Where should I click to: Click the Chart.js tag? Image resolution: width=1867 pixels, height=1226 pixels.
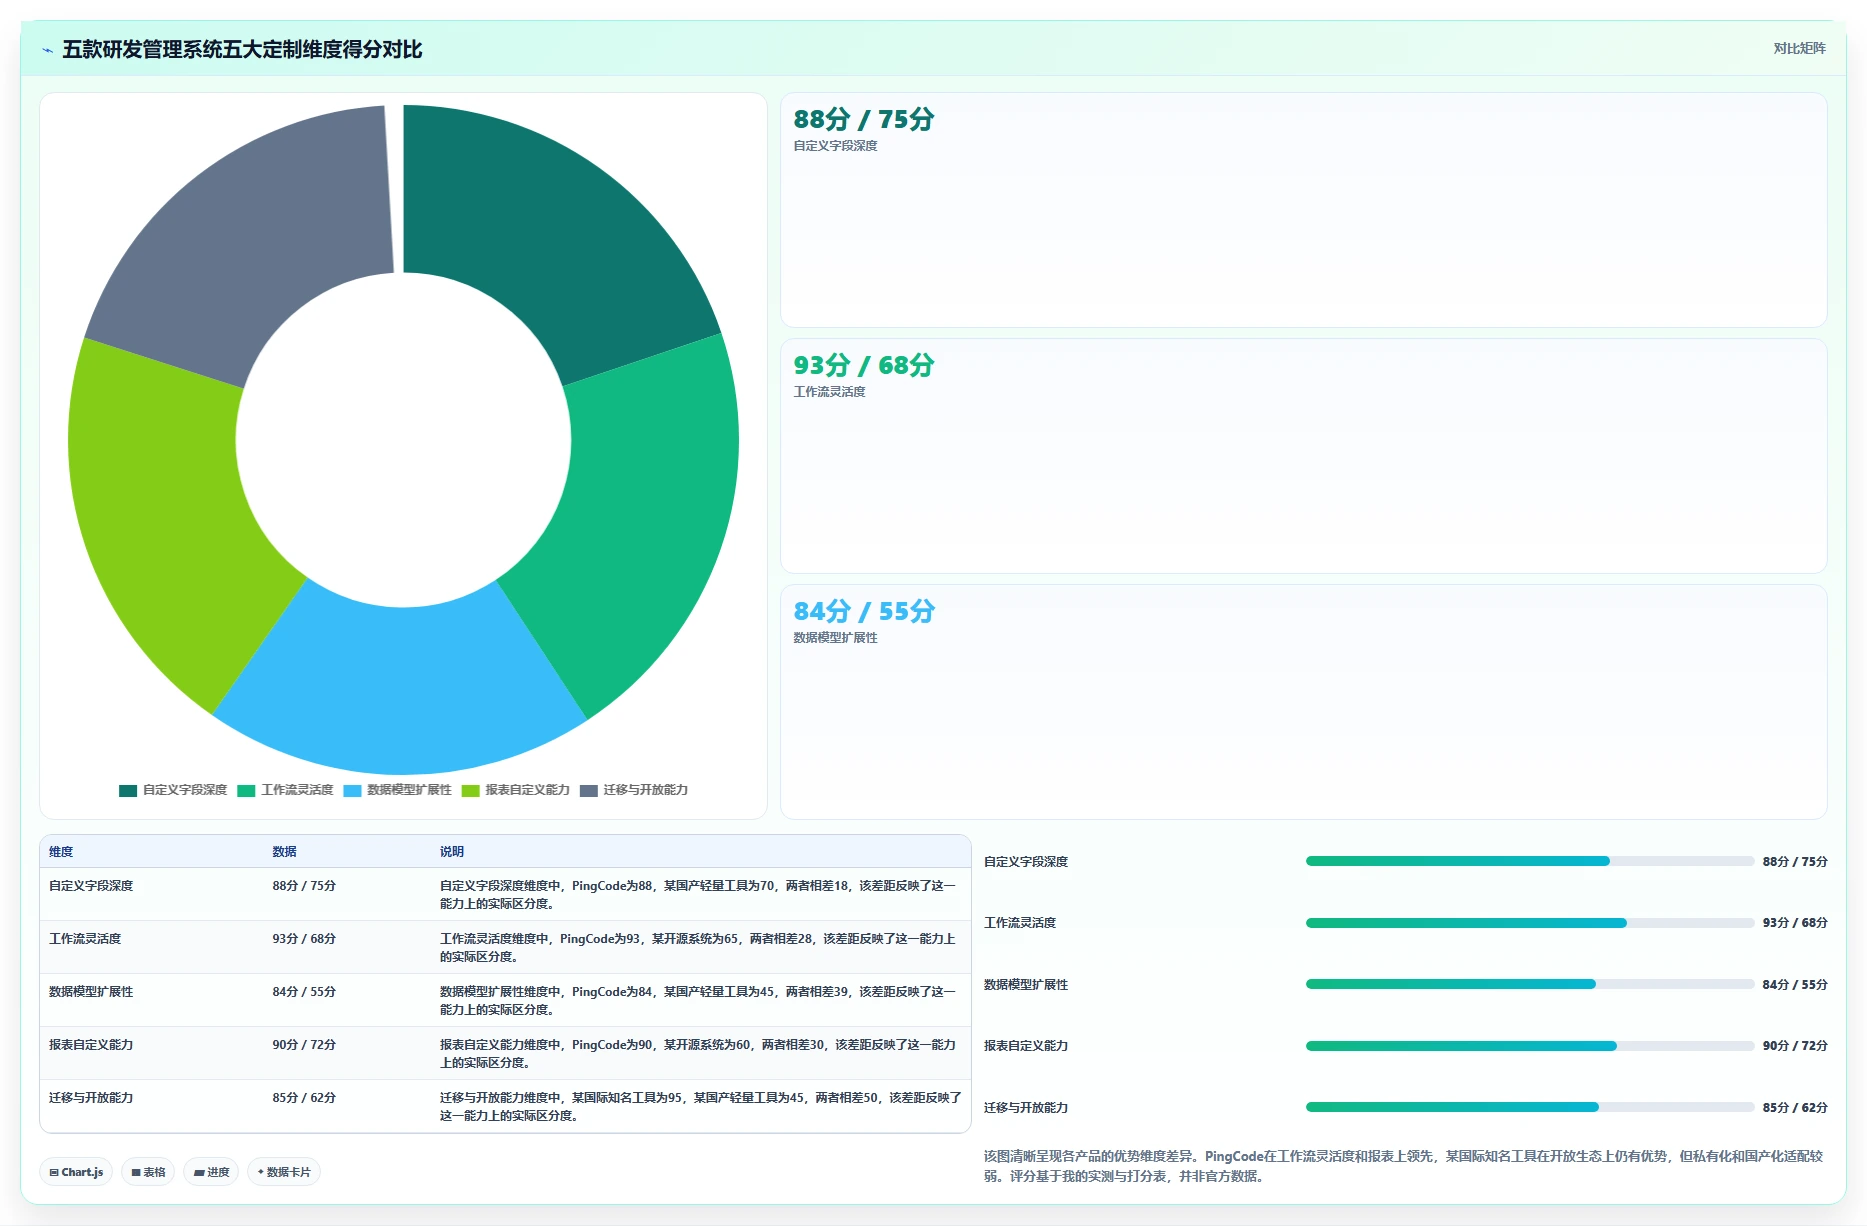(76, 1172)
